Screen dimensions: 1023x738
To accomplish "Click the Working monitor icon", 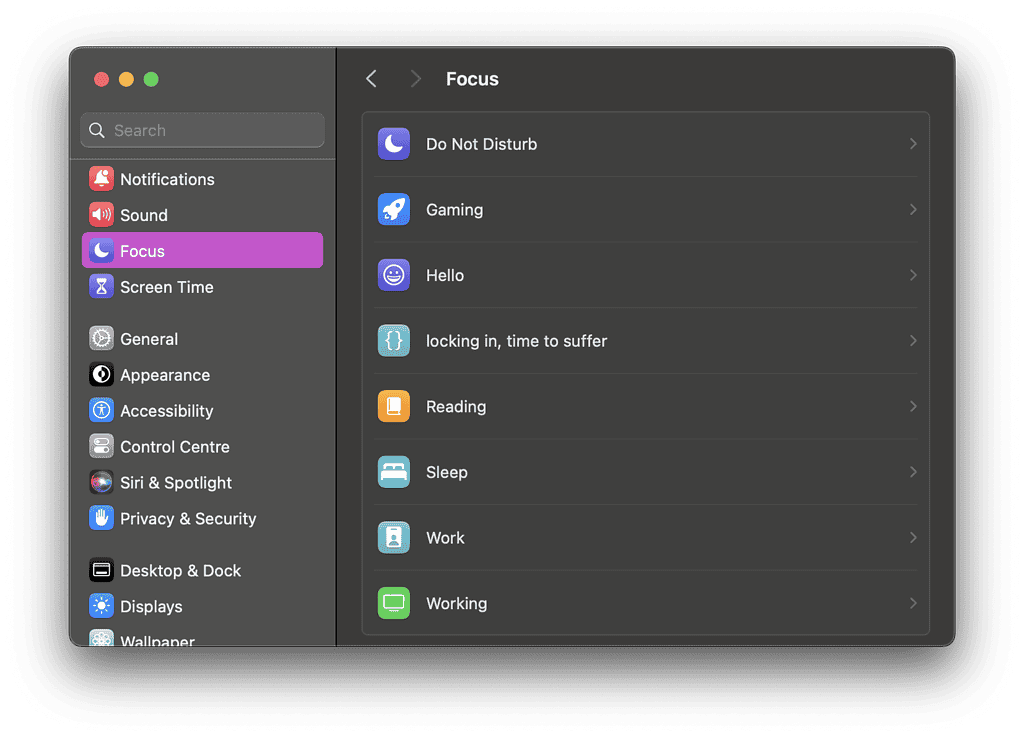I will 393,604.
